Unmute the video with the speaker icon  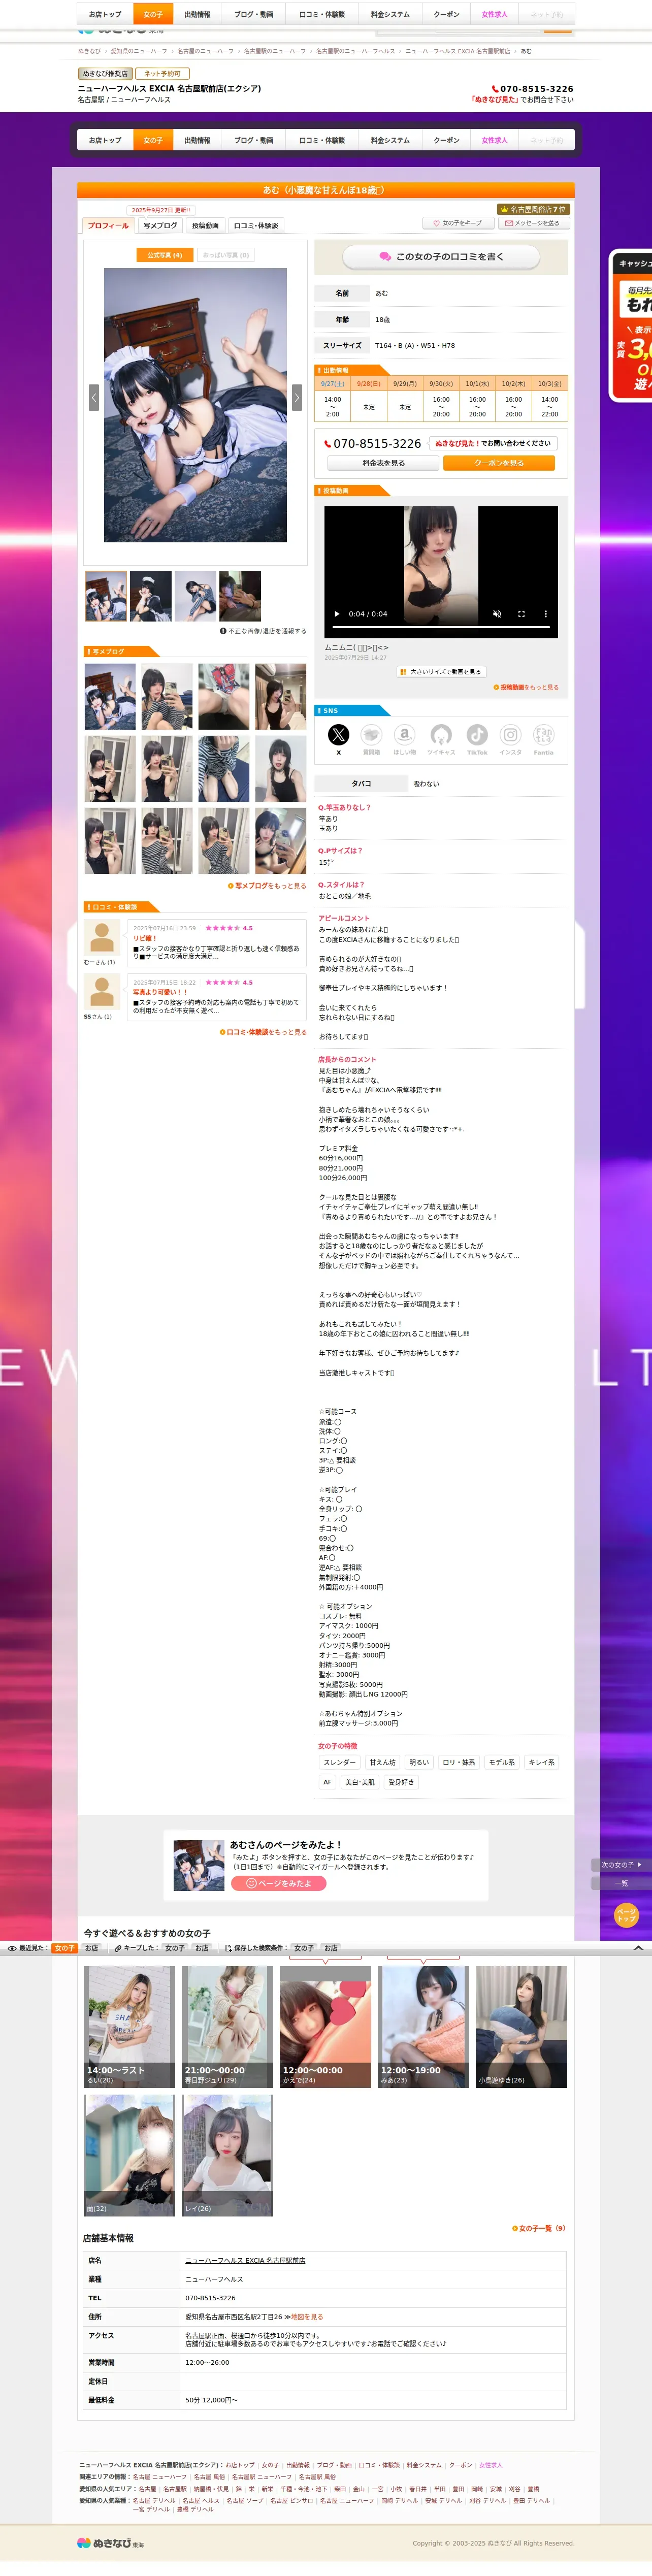click(x=497, y=614)
